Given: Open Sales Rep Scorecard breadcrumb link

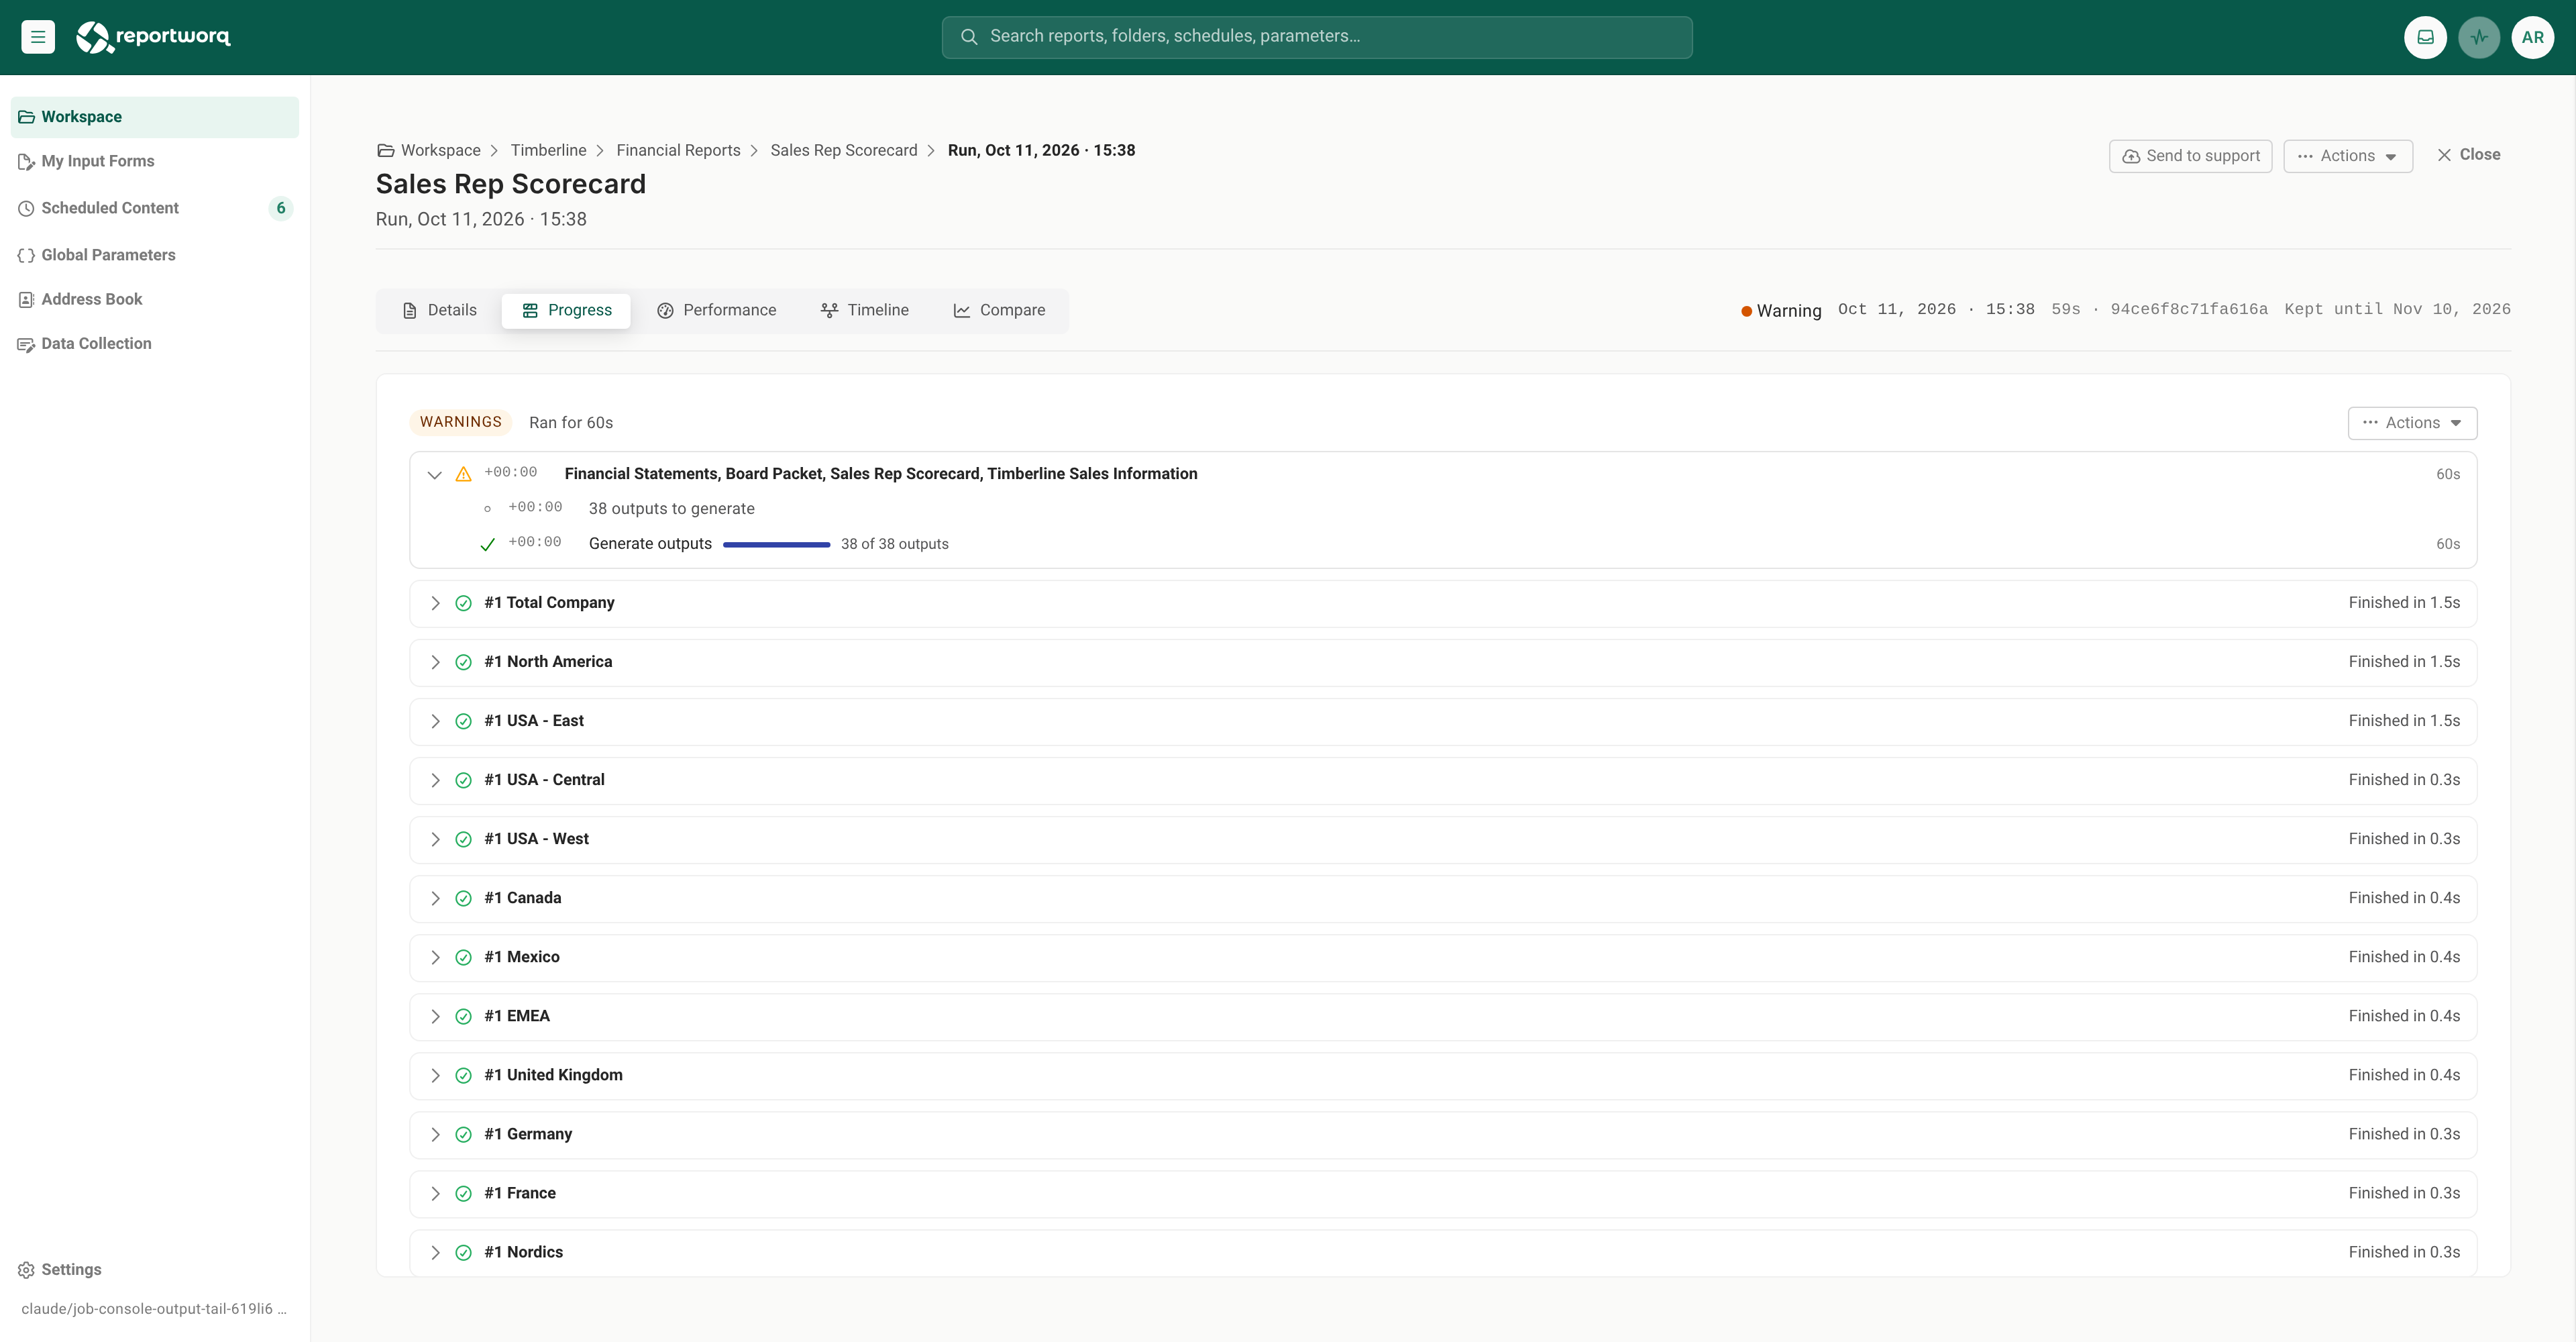Looking at the screenshot, I should point(843,150).
